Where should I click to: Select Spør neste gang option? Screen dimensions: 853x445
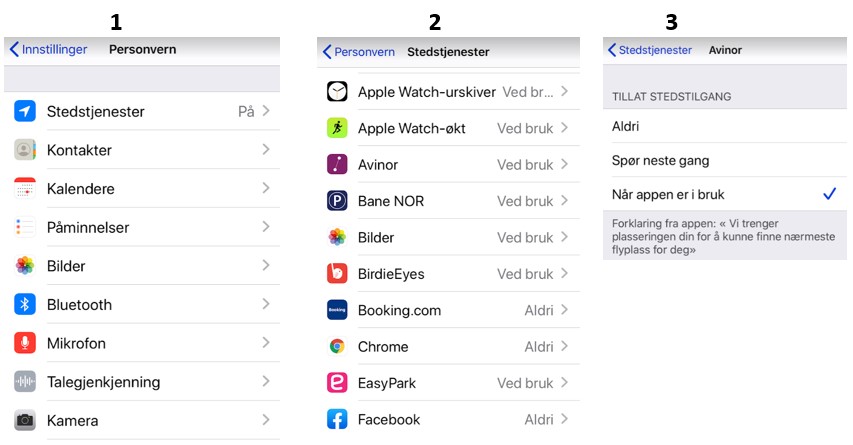725,160
